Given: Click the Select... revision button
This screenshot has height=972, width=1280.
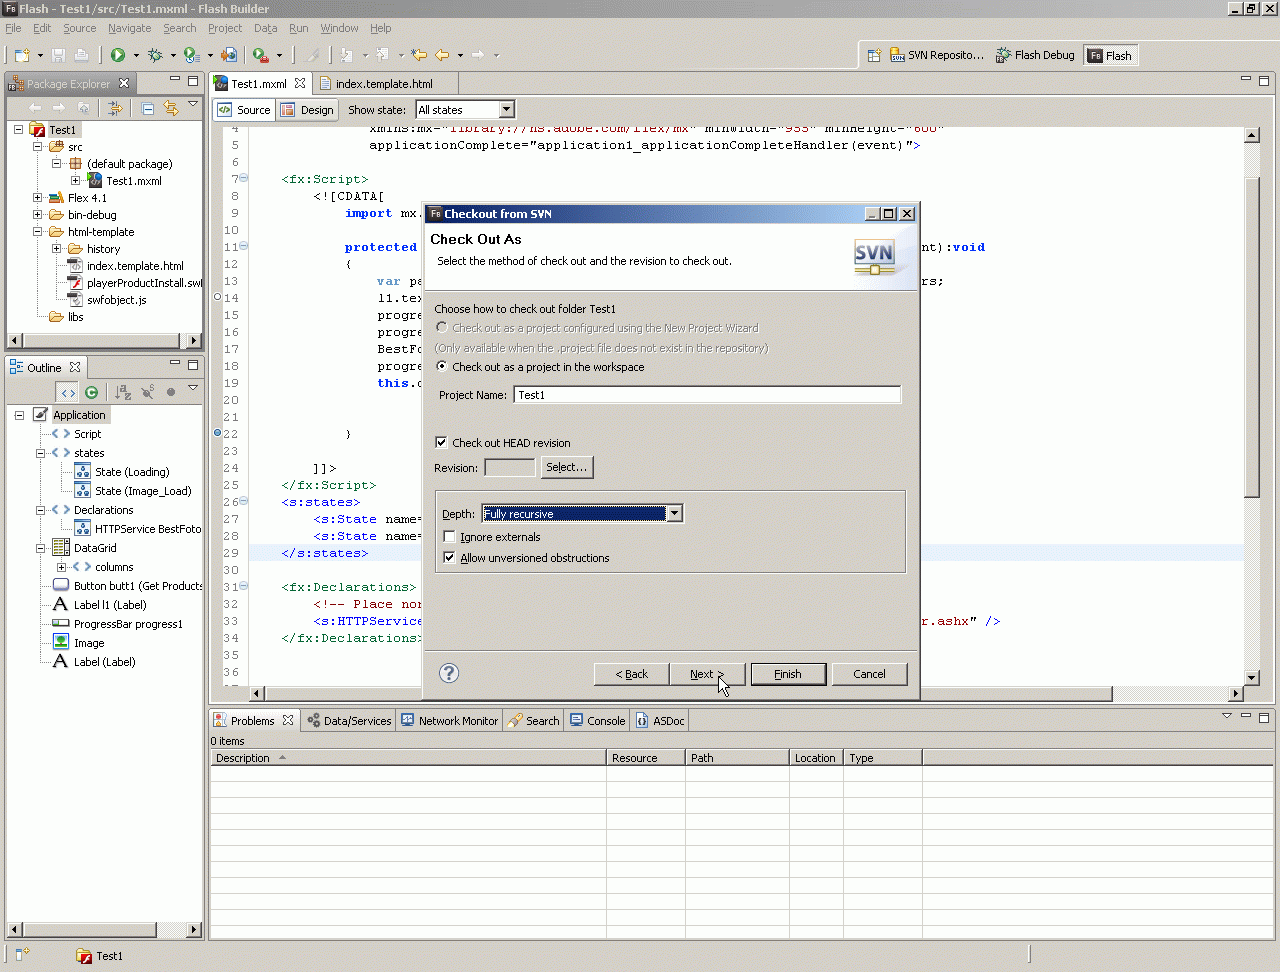Looking at the screenshot, I should (x=567, y=467).
